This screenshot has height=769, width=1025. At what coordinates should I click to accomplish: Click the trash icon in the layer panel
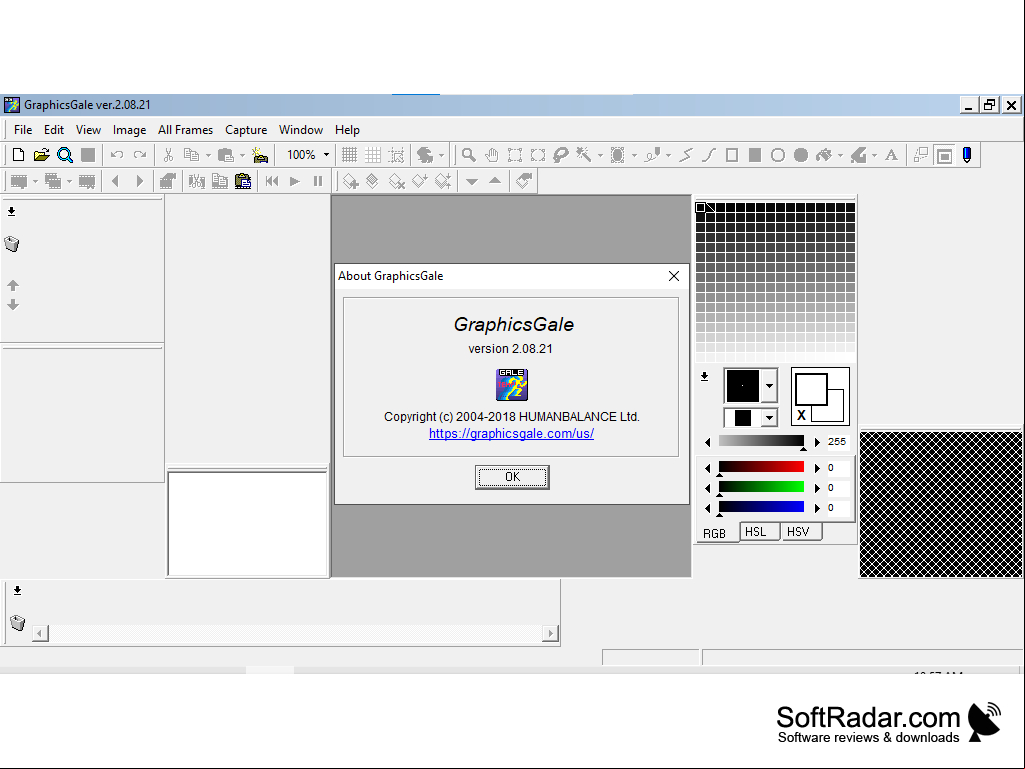coord(12,244)
